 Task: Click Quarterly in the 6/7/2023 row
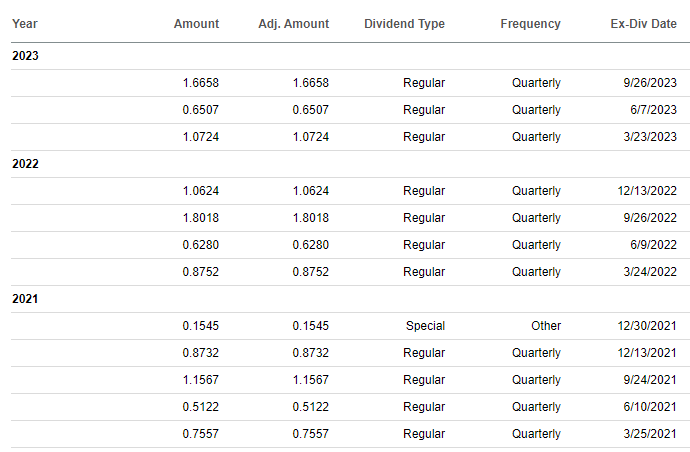(536, 110)
